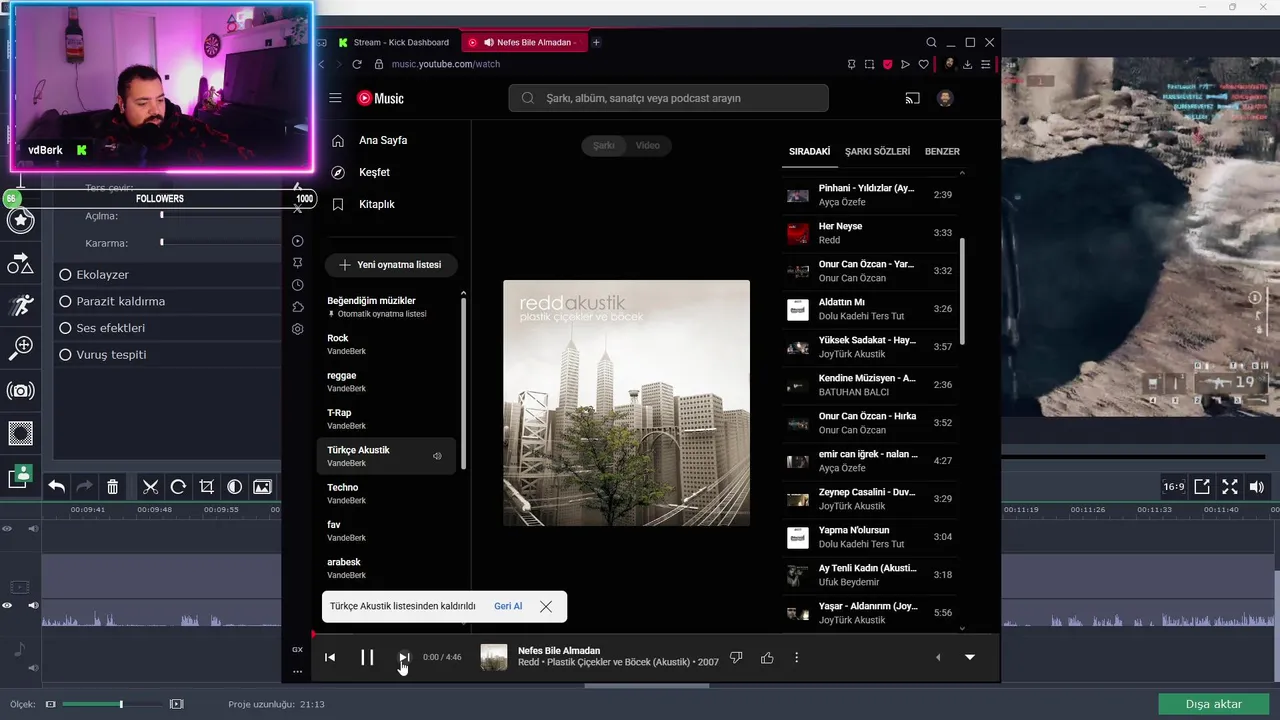Enable the Ekolayzer option
The image size is (1280, 720).
pyautogui.click(x=65, y=275)
